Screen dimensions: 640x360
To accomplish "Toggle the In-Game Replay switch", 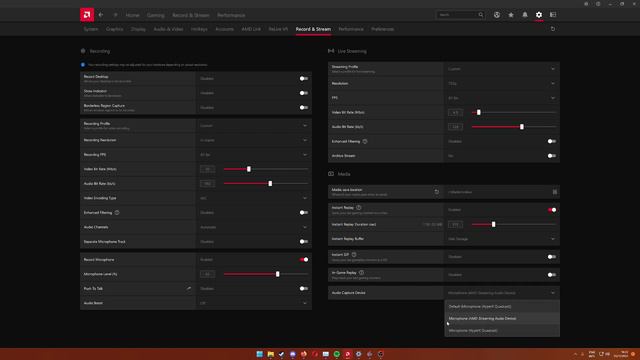I will [x=552, y=275].
